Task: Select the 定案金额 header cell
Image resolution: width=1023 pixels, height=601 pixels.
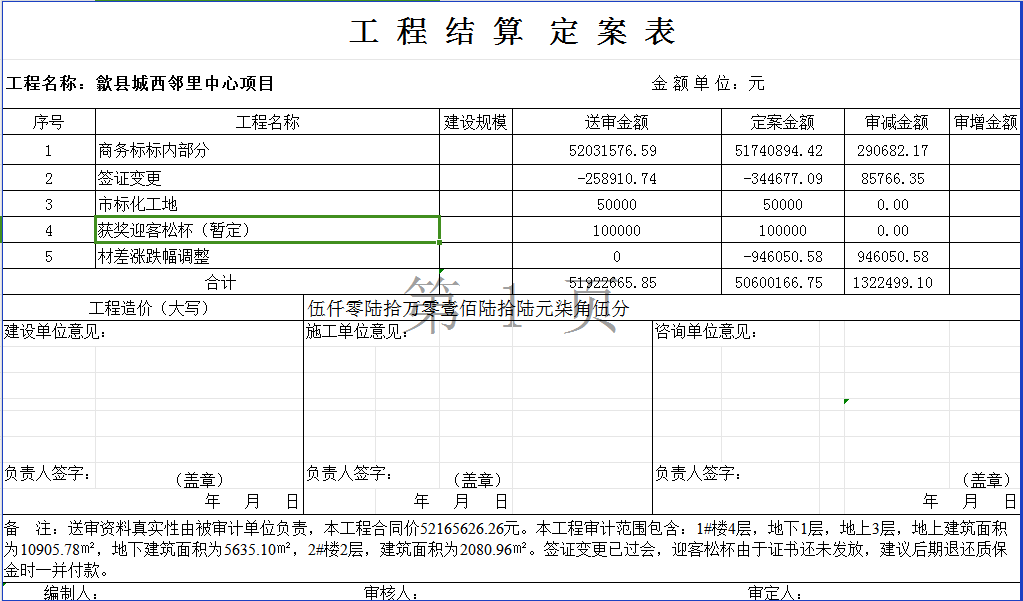Action: coord(782,123)
